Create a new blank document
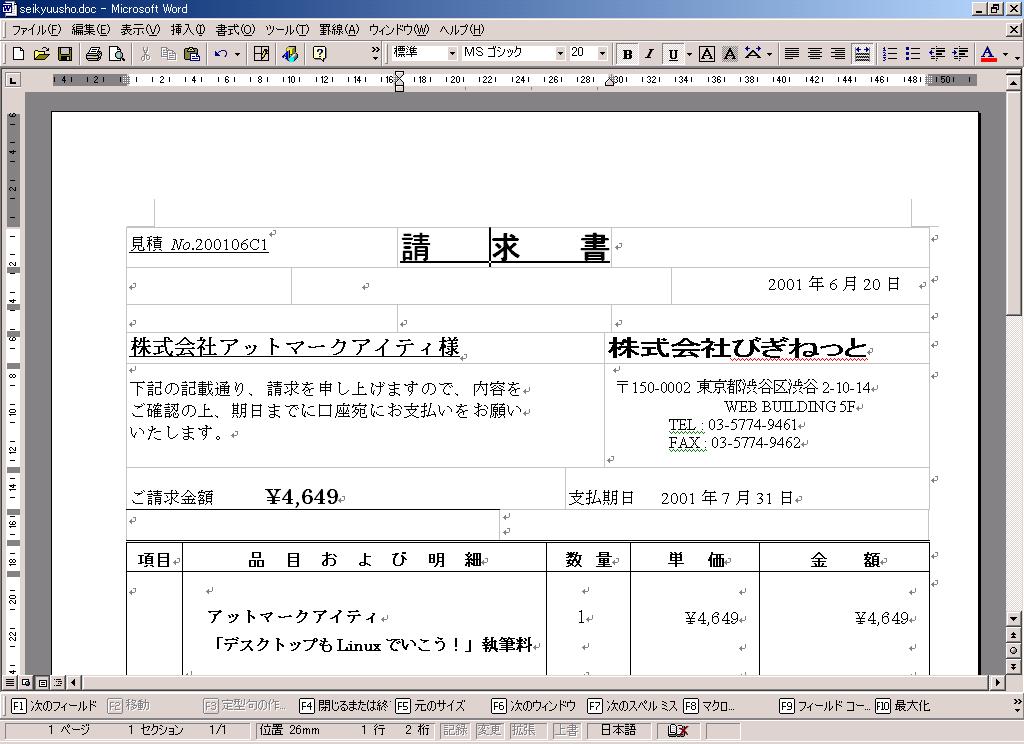Viewport: 1024px width, 744px height. click(18, 54)
